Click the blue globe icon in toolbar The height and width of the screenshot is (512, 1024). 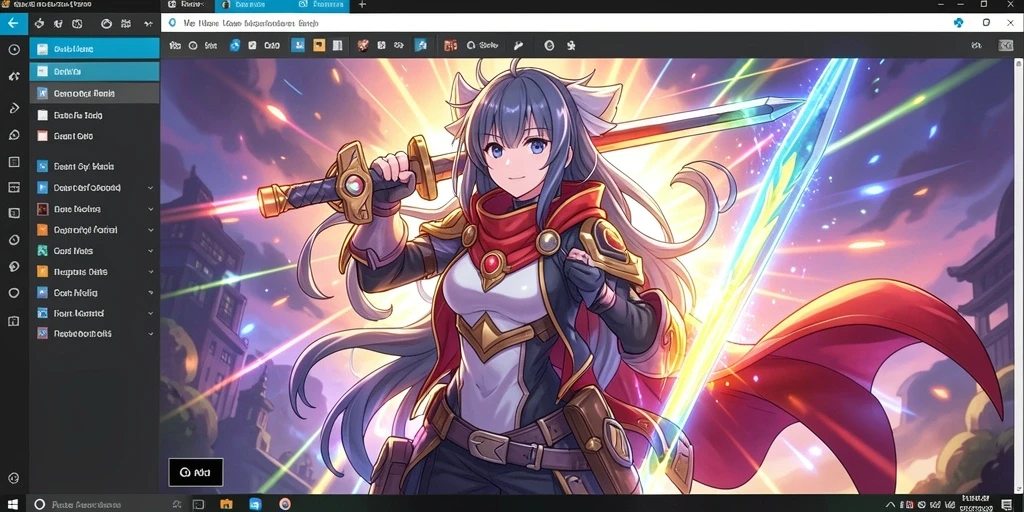(x=235, y=46)
